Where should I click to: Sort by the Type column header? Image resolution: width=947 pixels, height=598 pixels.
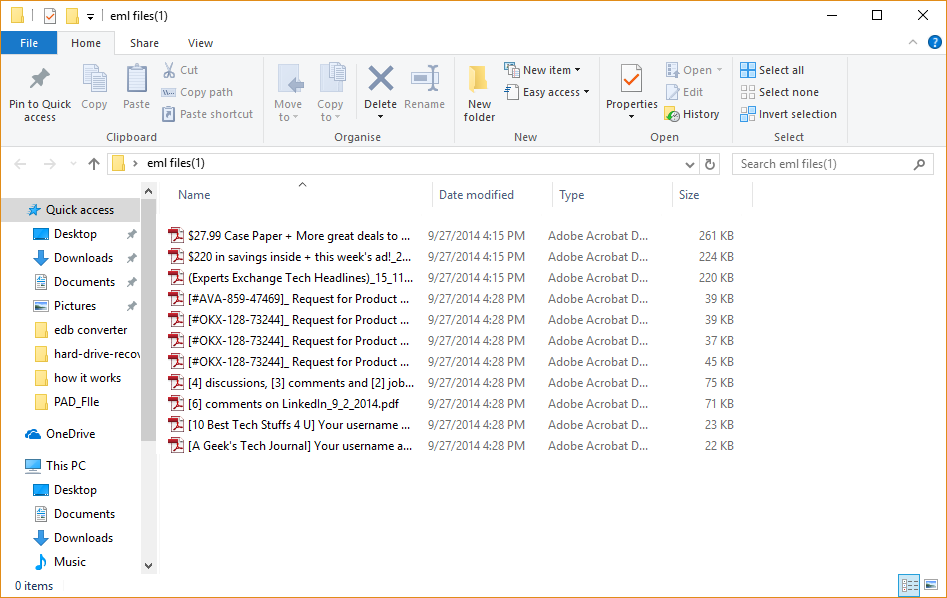(571, 195)
